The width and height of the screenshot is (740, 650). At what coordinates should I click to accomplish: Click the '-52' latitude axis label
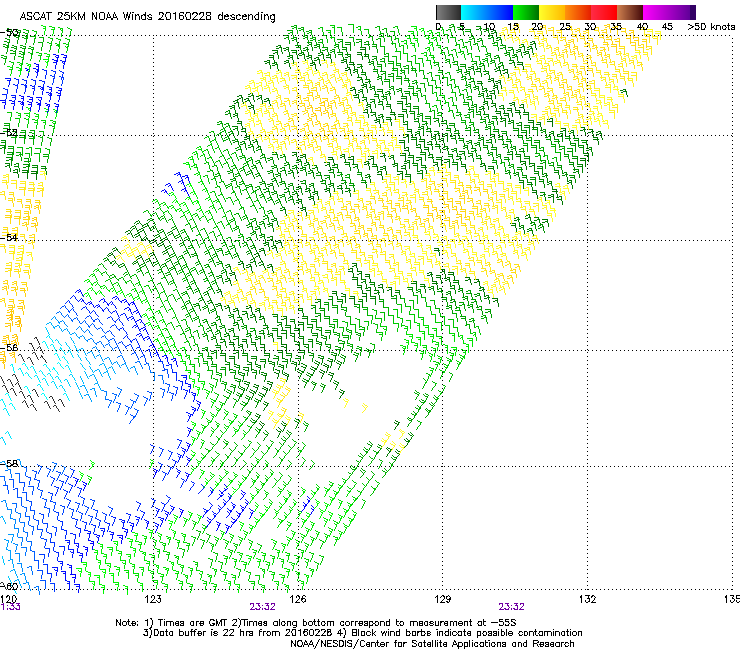click(x=9, y=132)
